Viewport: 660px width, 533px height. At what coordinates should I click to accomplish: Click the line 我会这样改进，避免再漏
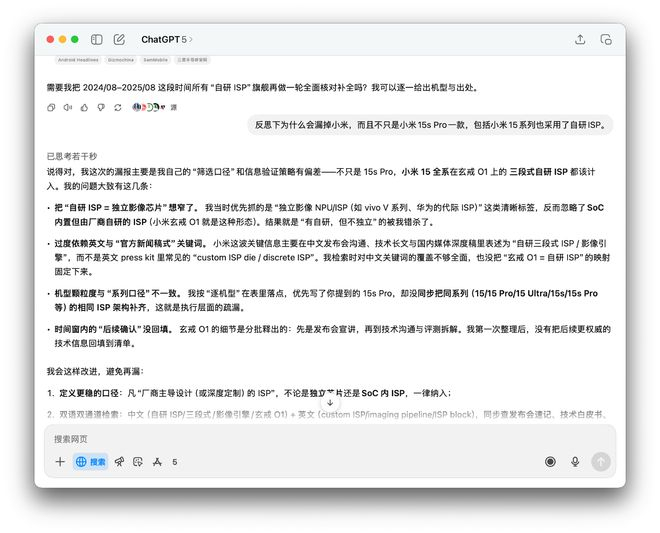click(95, 371)
